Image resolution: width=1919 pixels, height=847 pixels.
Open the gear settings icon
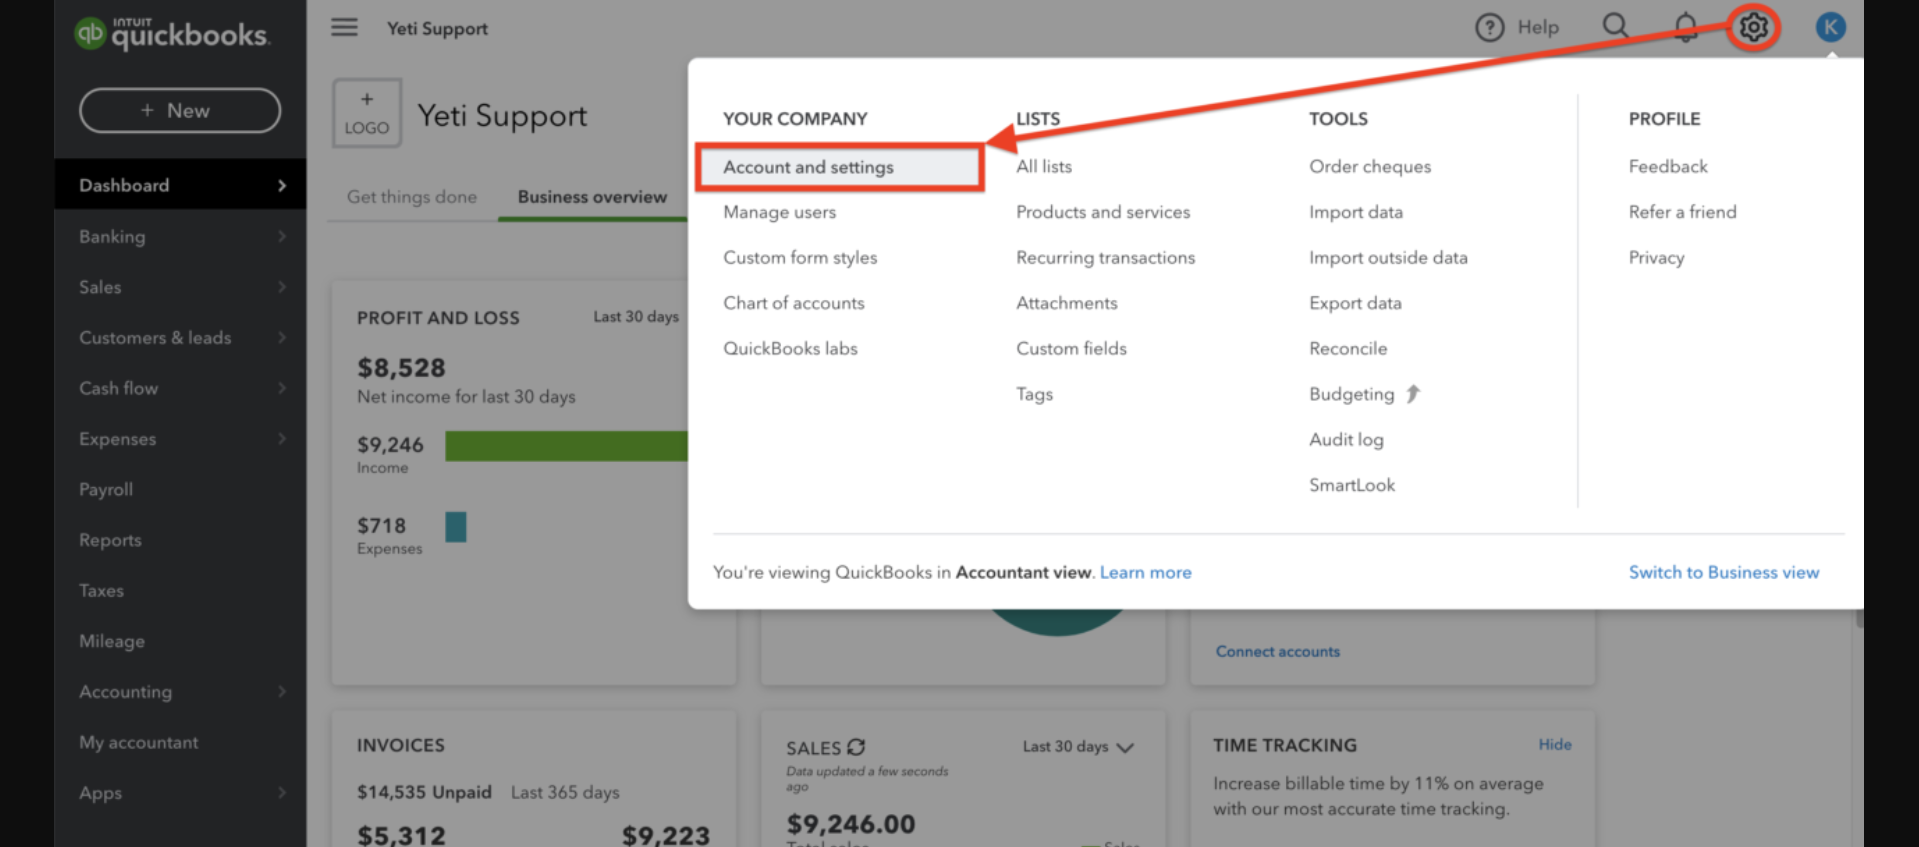[x=1753, y=27]
